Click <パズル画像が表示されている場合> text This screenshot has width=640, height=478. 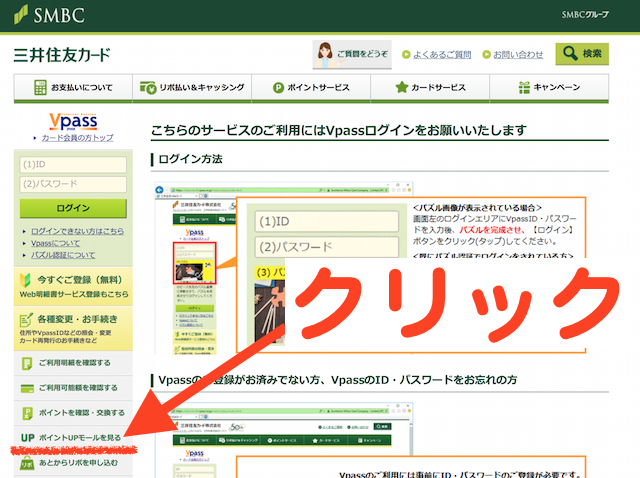(x=477, y=207)
